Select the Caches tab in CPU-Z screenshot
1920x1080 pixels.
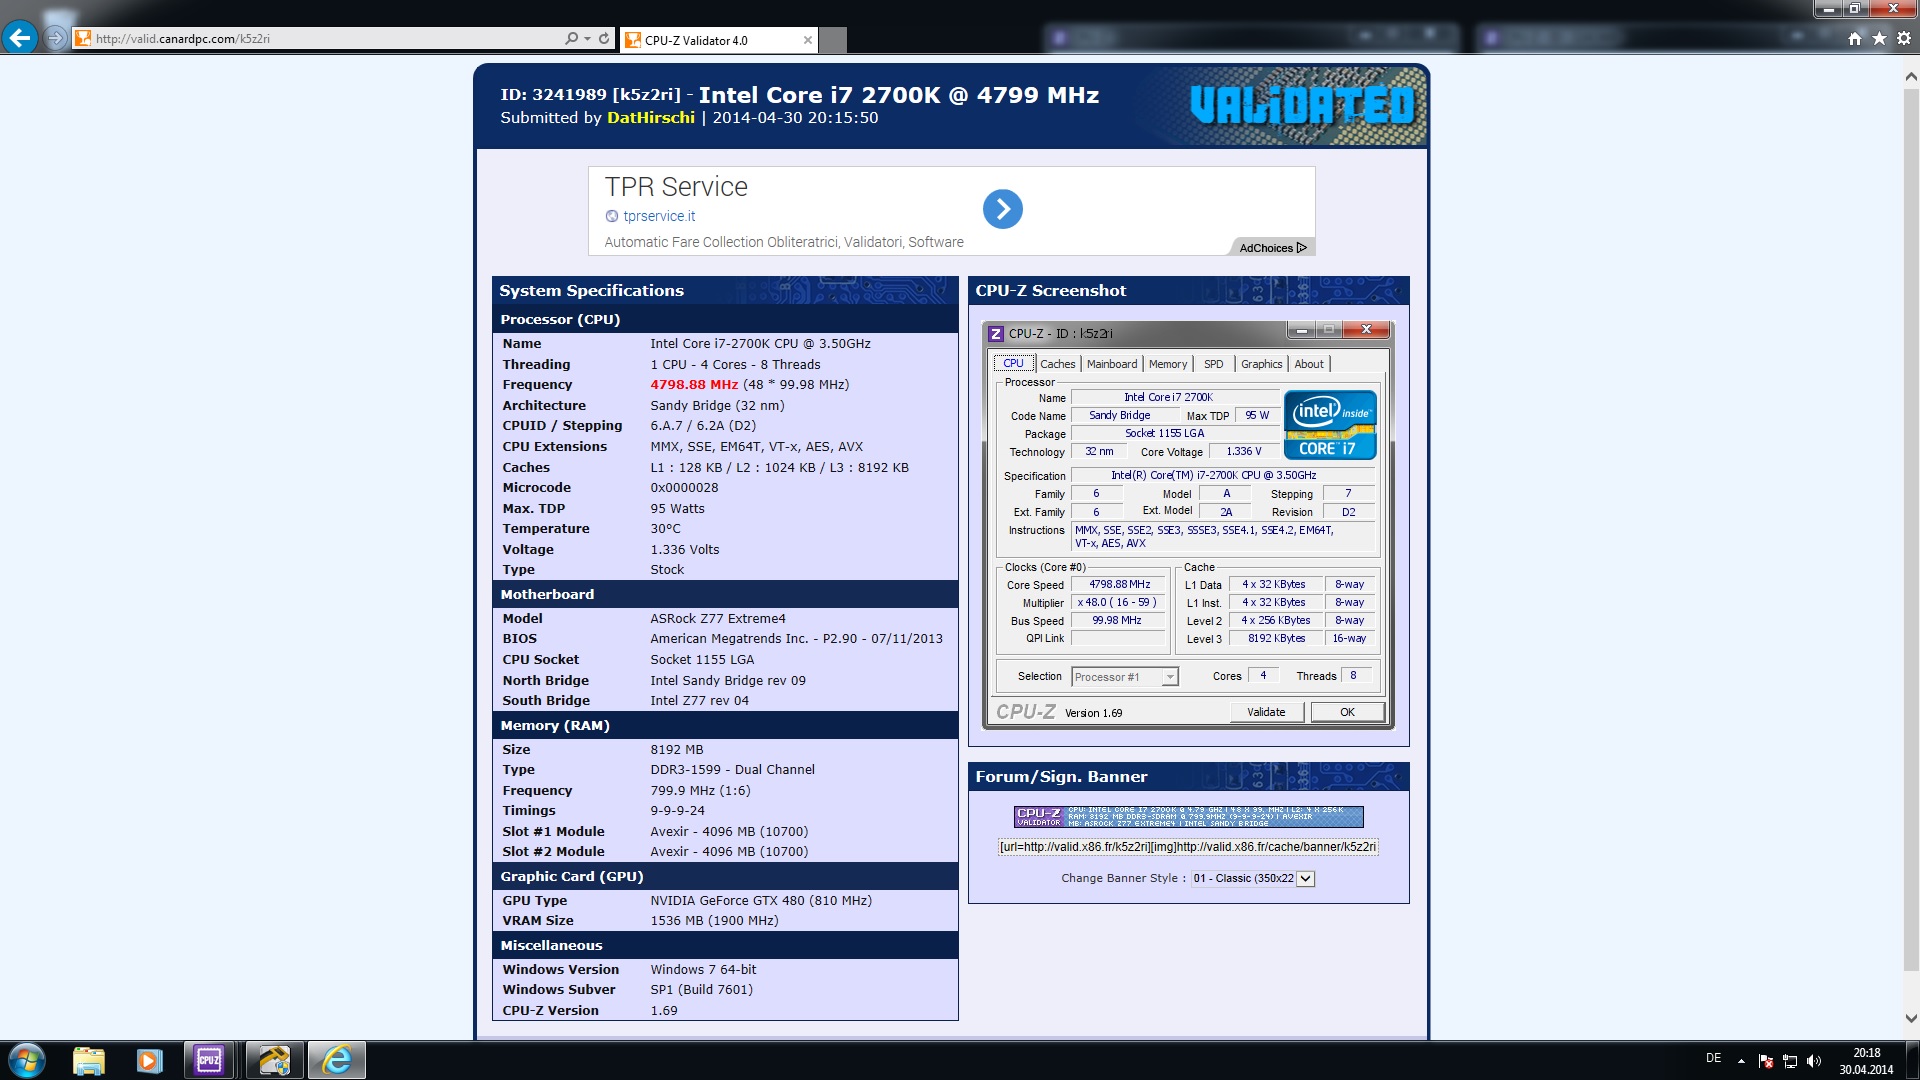coord(1057,364)
